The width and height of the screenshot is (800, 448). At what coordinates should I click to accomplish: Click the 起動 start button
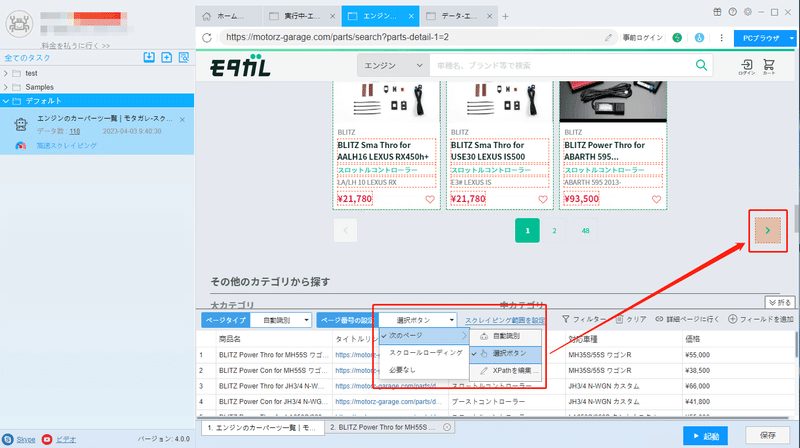706,436
